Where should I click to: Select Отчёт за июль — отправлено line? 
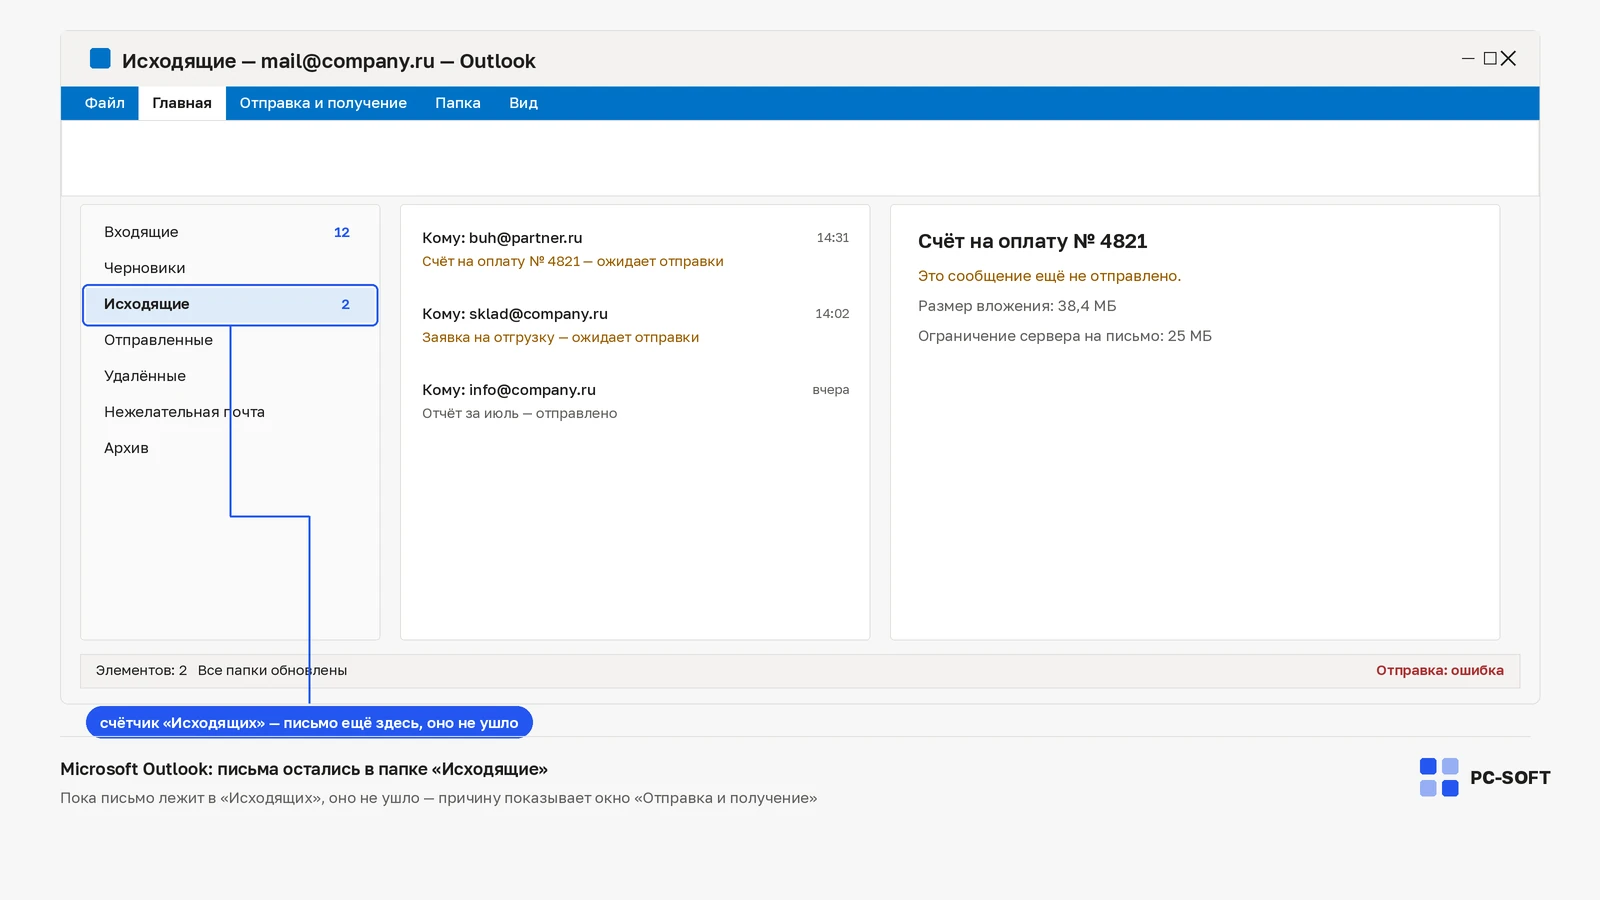(519, 413)
